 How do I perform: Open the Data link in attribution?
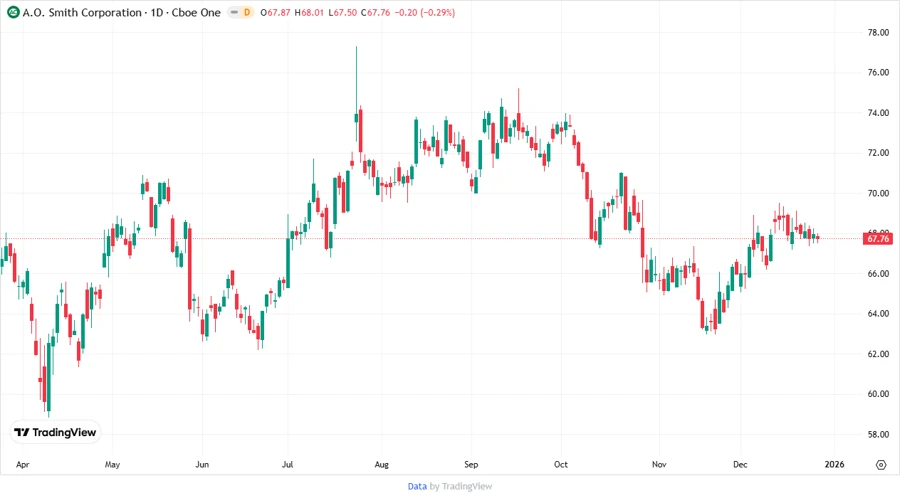[x=417, y=487]
